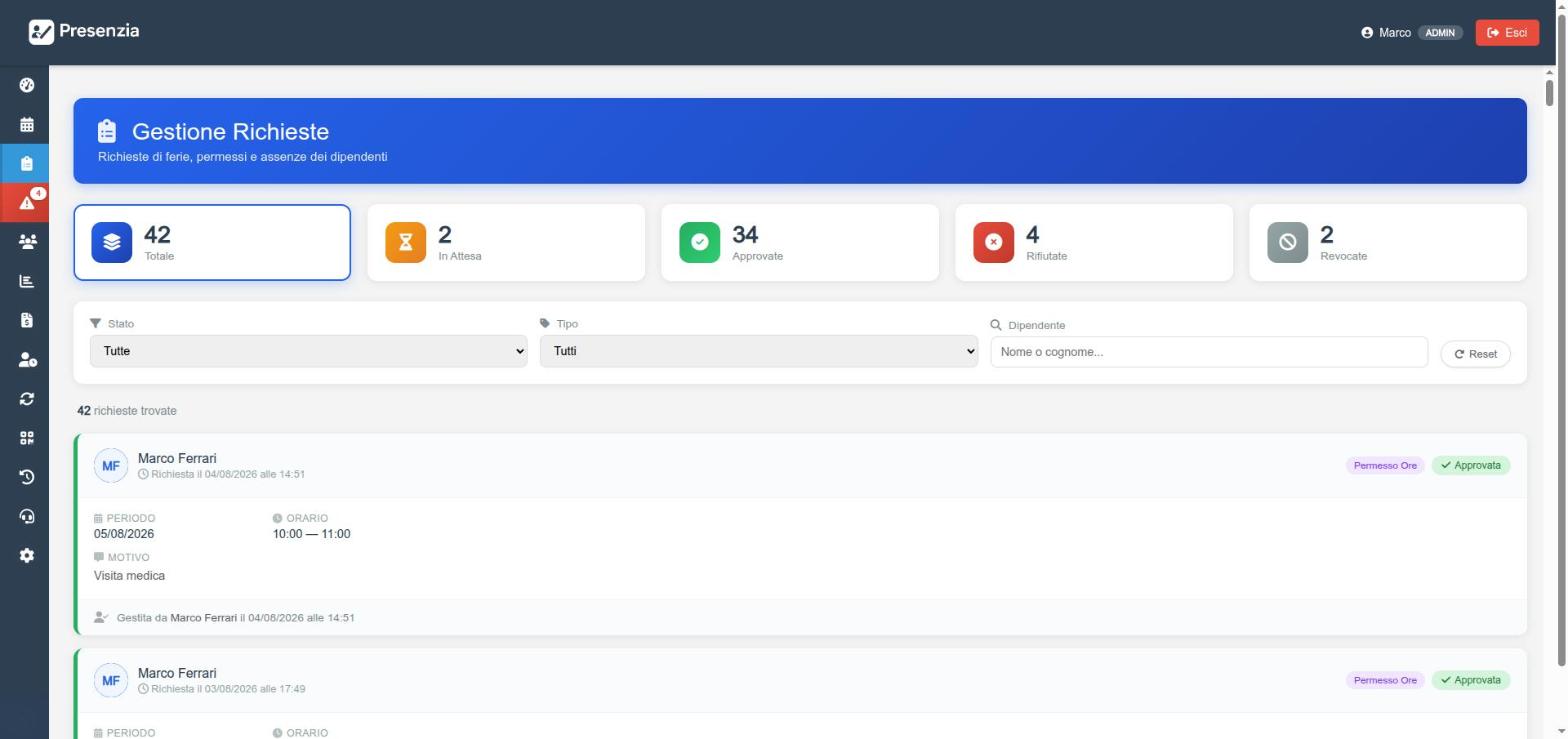Open the employees group icon in sidebar

[27, 242]
